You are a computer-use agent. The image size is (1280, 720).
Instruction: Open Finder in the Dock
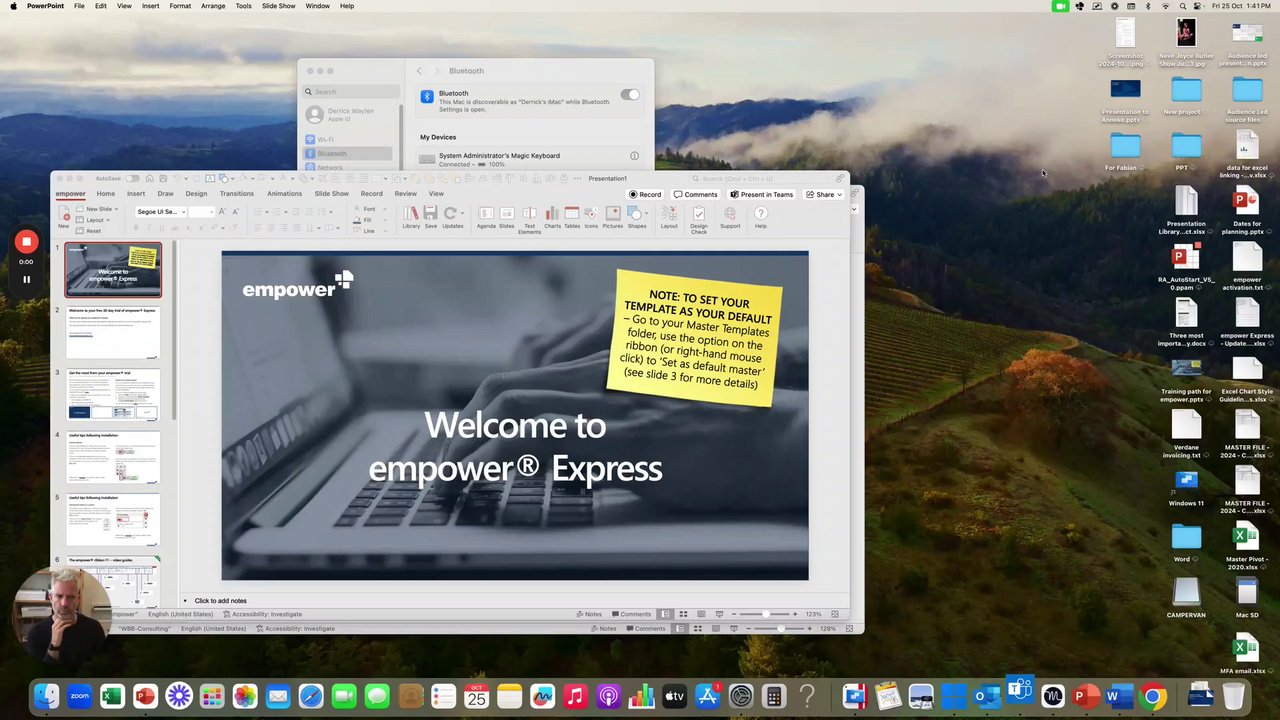pos(46,696)
